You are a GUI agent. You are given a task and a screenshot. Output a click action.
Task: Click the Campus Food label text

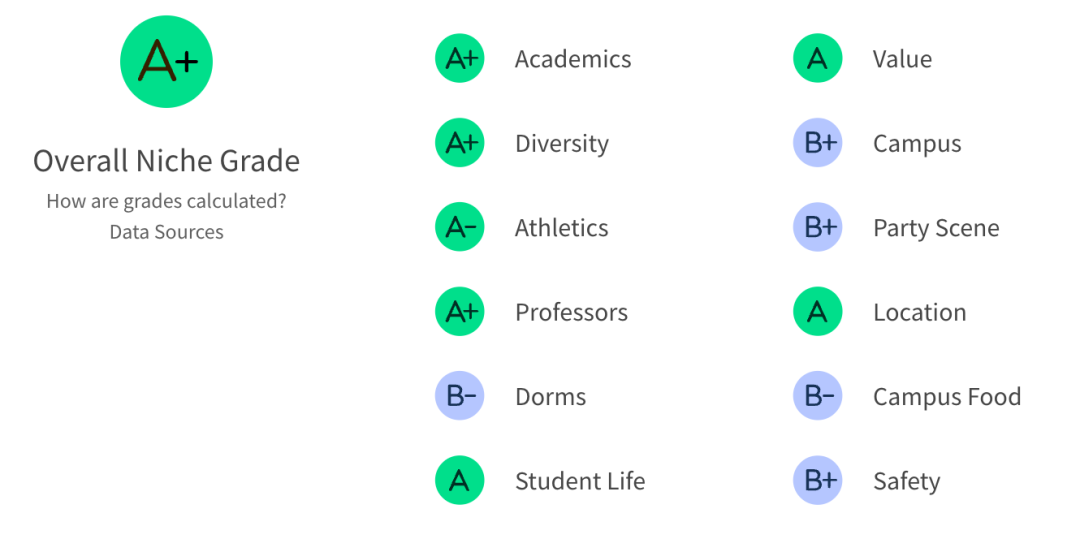pyautogui.click(x=947, y=397)
